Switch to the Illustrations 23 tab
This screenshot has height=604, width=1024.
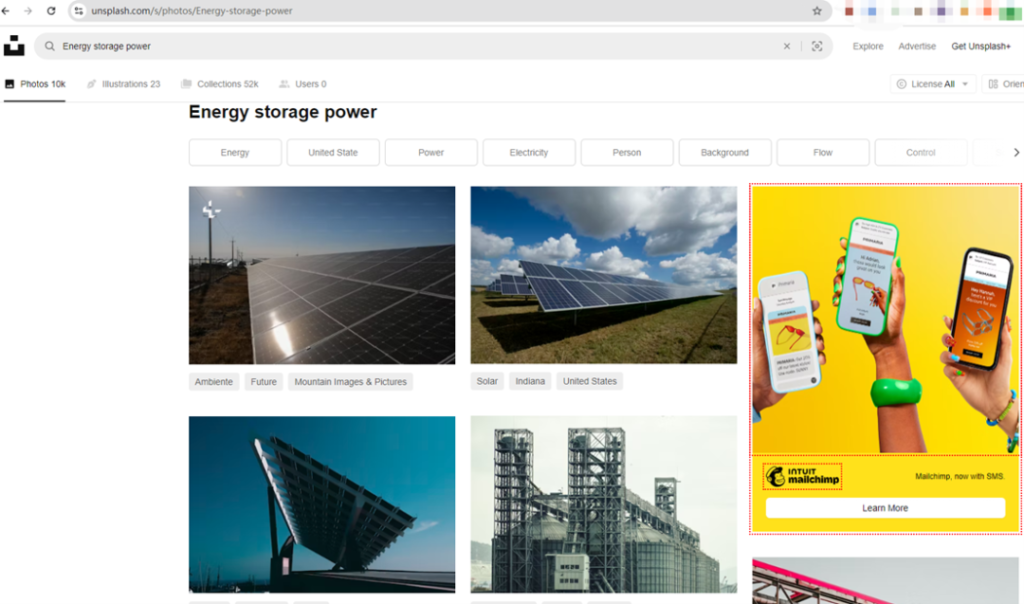tap(123, 84)
